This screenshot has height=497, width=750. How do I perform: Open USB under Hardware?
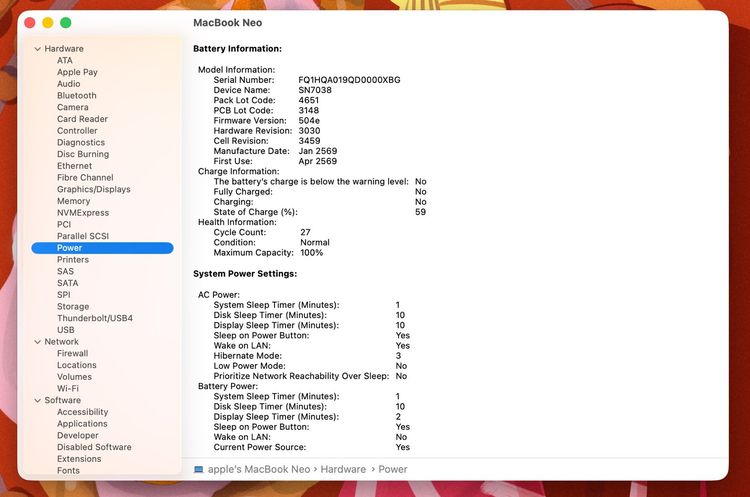(66, 330)
